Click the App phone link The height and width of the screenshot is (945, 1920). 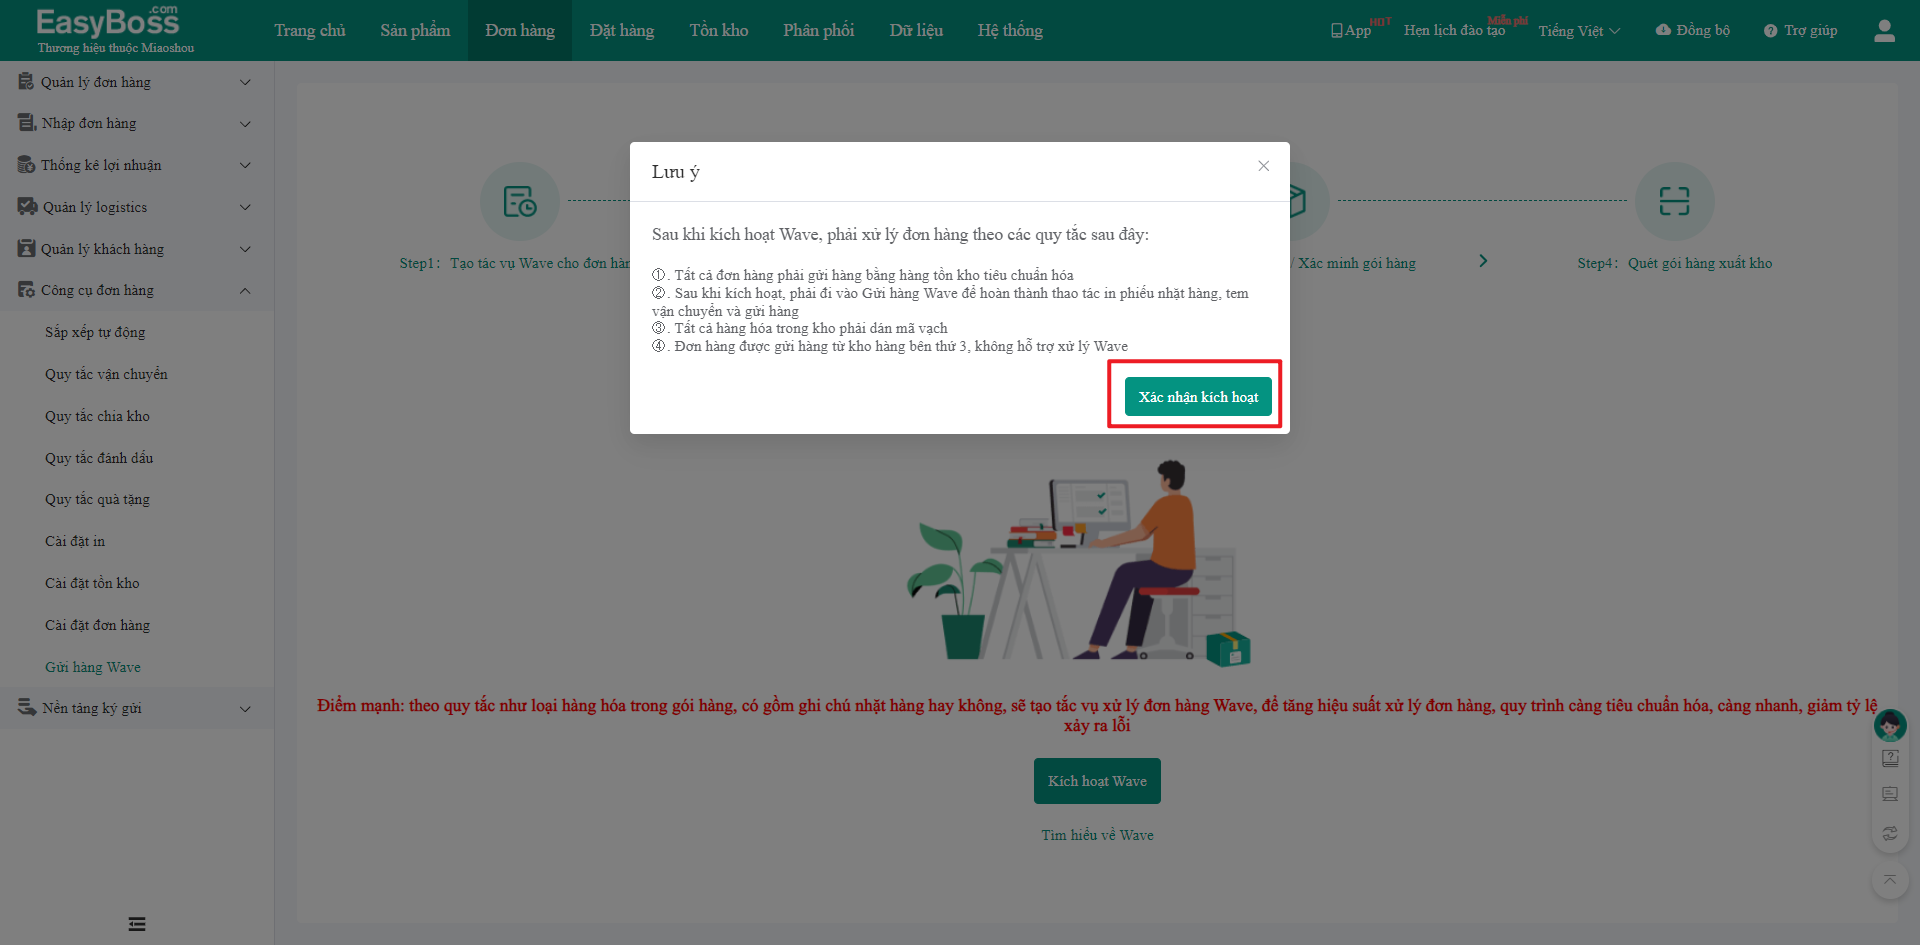[1351, 30]
